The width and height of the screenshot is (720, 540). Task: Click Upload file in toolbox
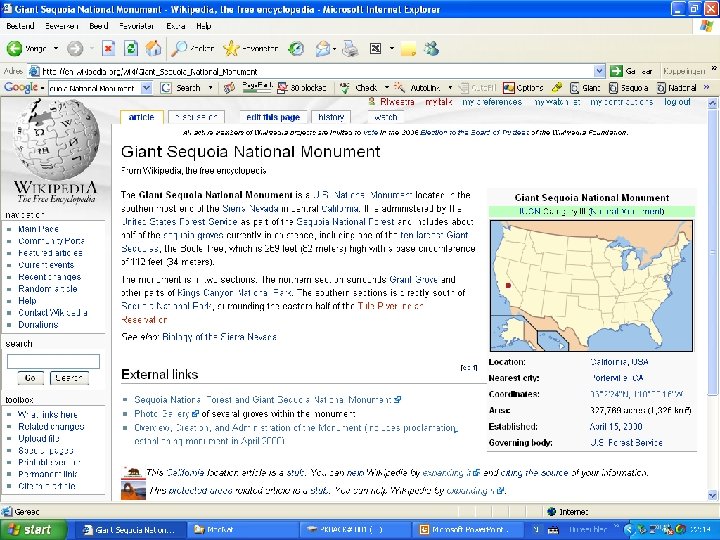[x=39, y=438]
